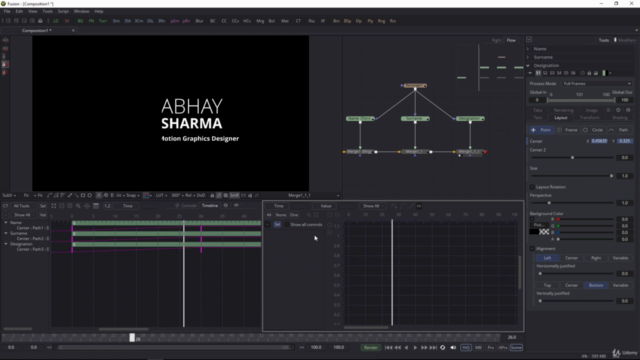This screenshot has height=360, width=640.
Task: Open the Script menu
Action: tap(63, 11)
